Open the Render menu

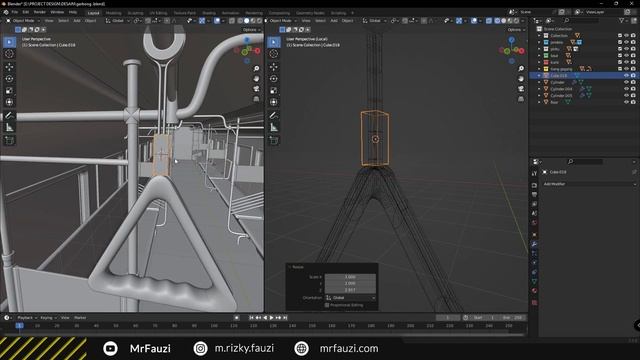coord(40,12)
